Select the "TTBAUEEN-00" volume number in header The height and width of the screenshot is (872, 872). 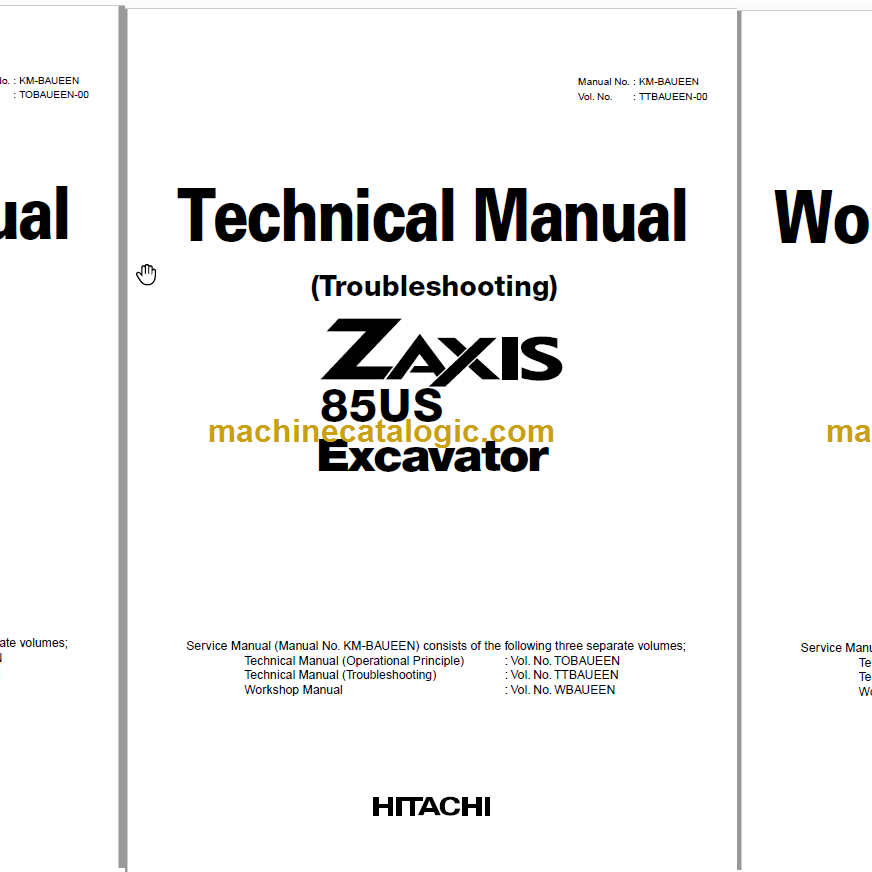coord(673,97)
